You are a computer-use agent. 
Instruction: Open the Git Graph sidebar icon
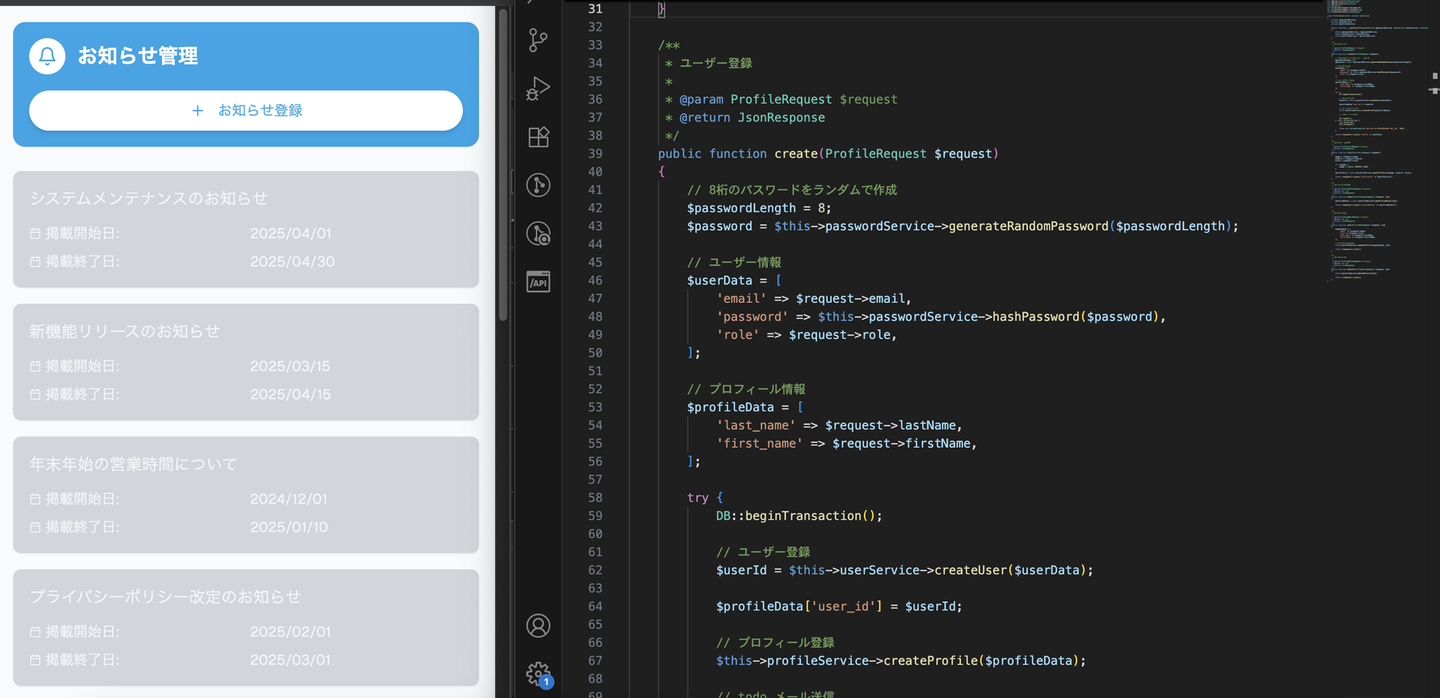point(538,185)
